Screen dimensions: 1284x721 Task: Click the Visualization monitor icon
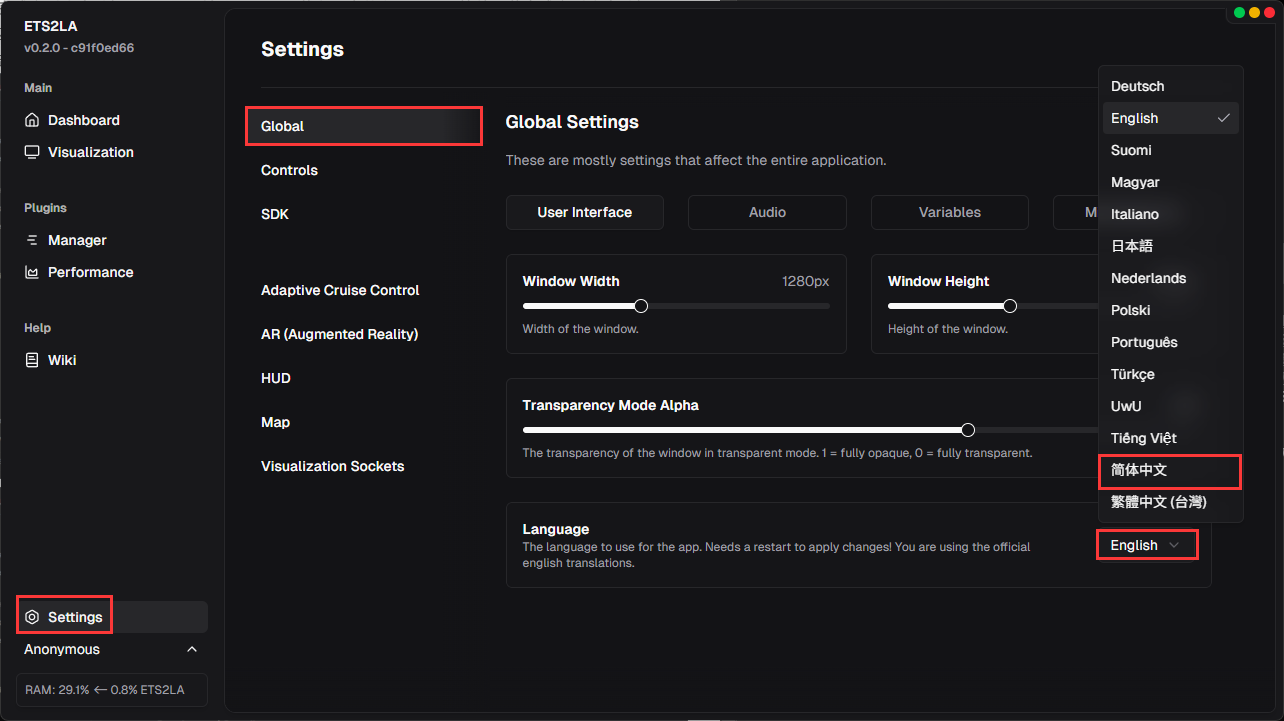32,152
